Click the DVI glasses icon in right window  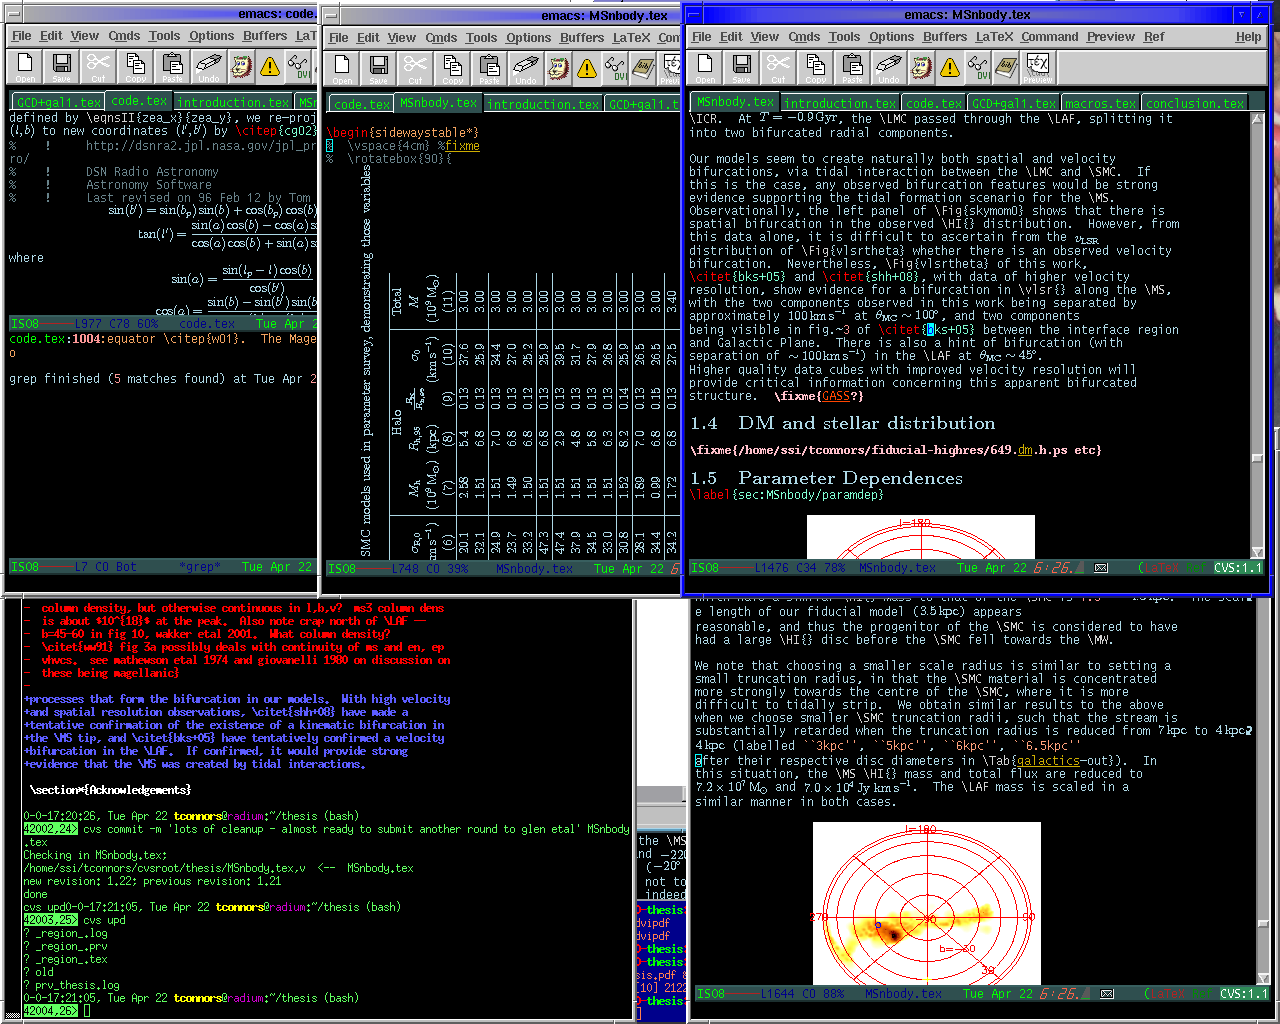978,67
